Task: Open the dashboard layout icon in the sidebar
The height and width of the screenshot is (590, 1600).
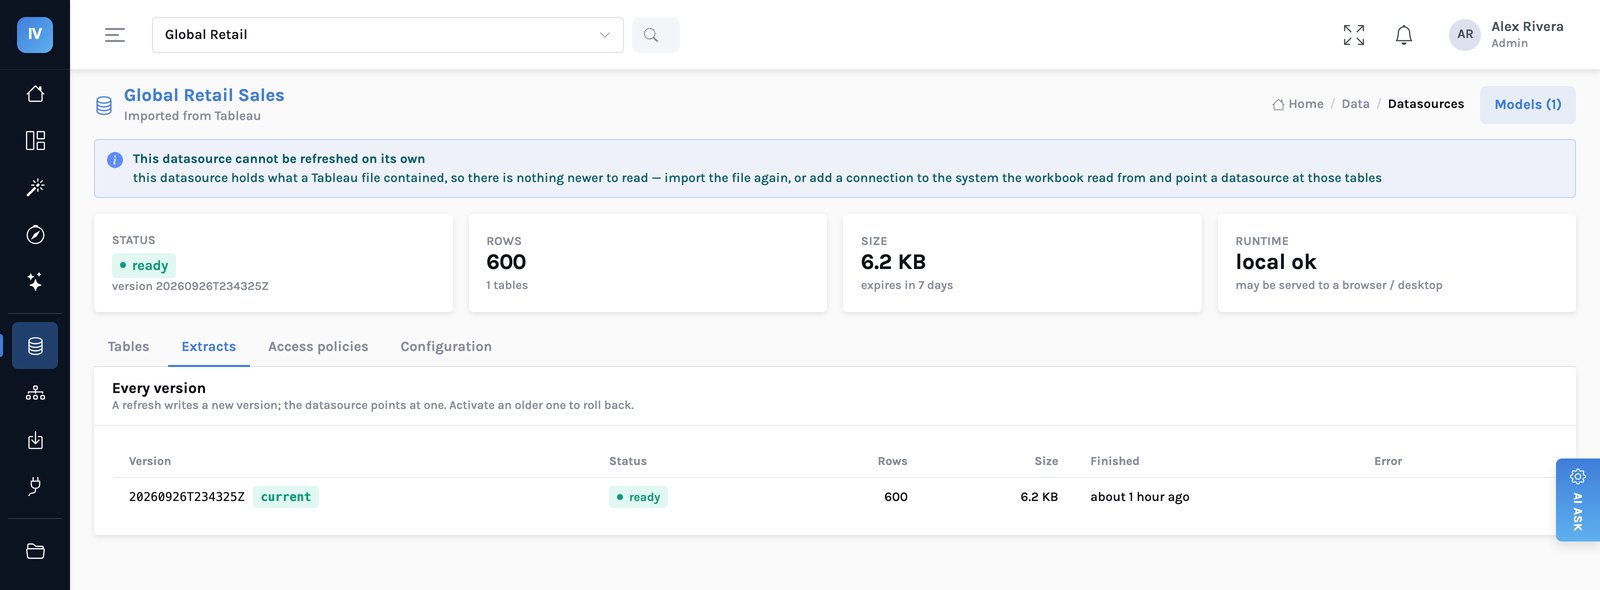Action: (x=35, y=140)
